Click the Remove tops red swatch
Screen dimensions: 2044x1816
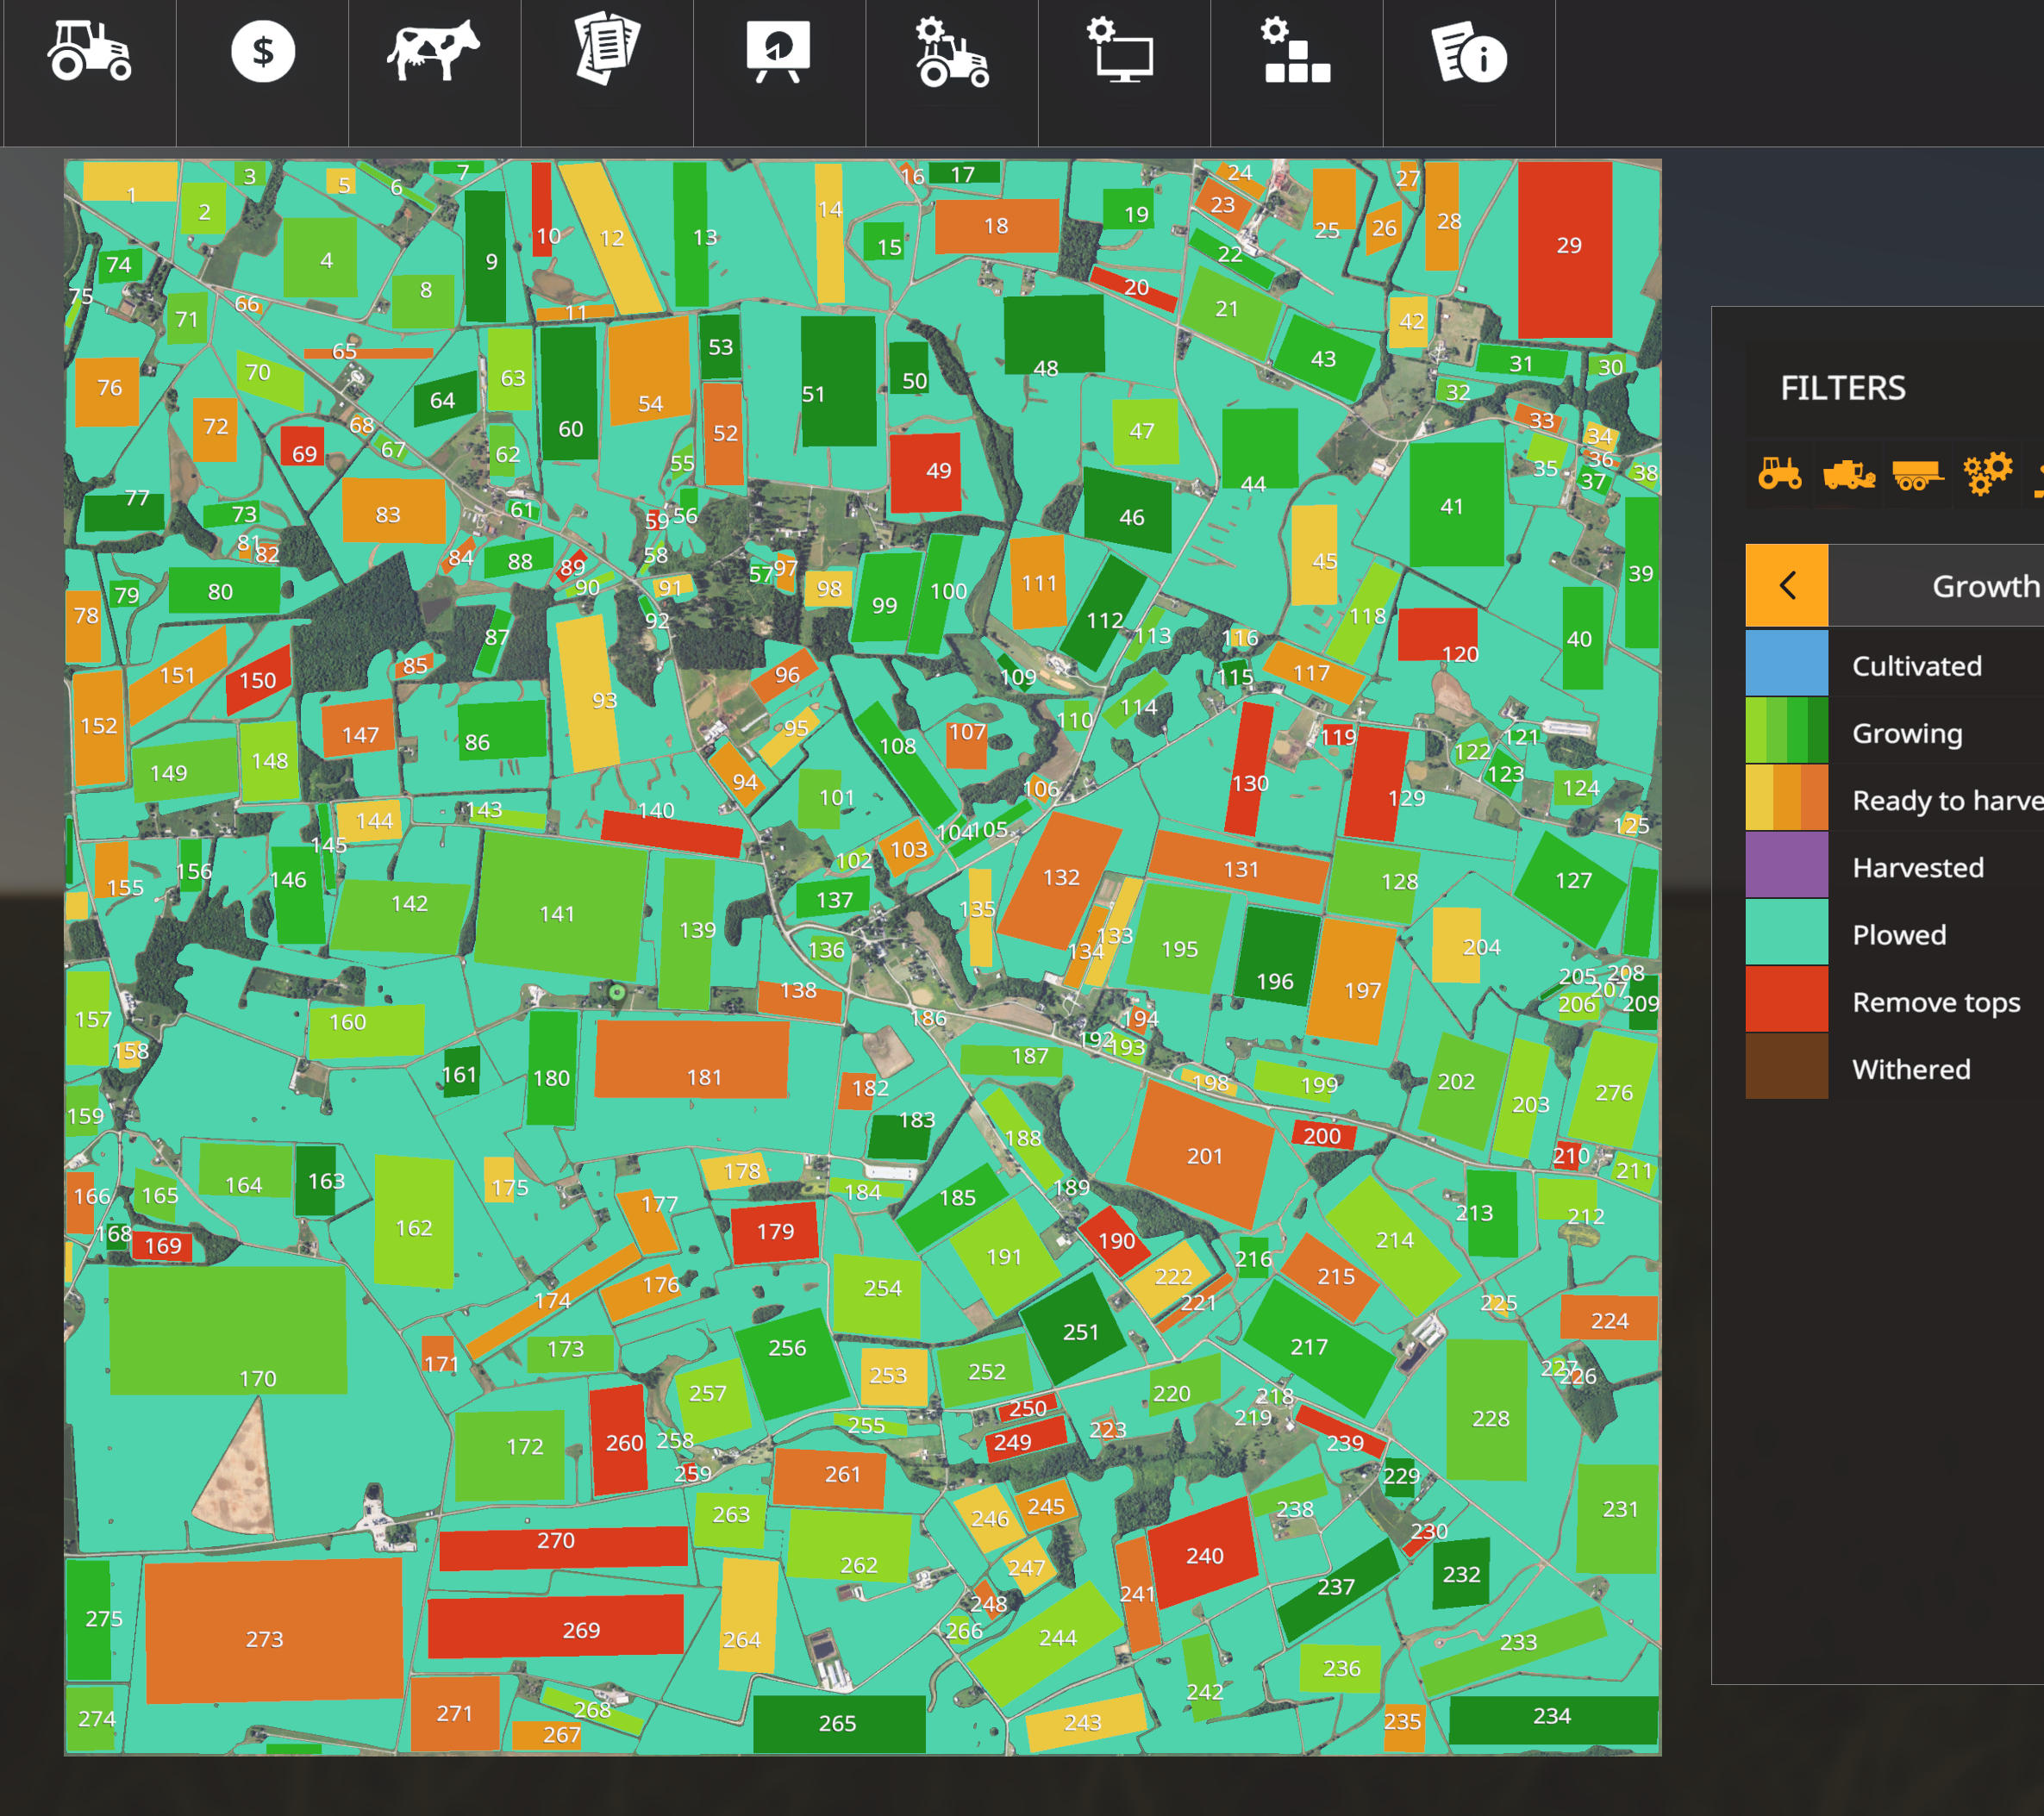click(x=1787, y=999)
